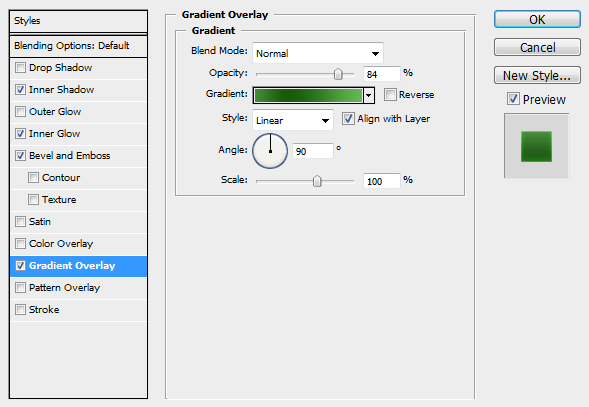The image size is (589, 407).
Task: Uncheck Bevel and Emboss checkbox
Action: coord(20,156)
